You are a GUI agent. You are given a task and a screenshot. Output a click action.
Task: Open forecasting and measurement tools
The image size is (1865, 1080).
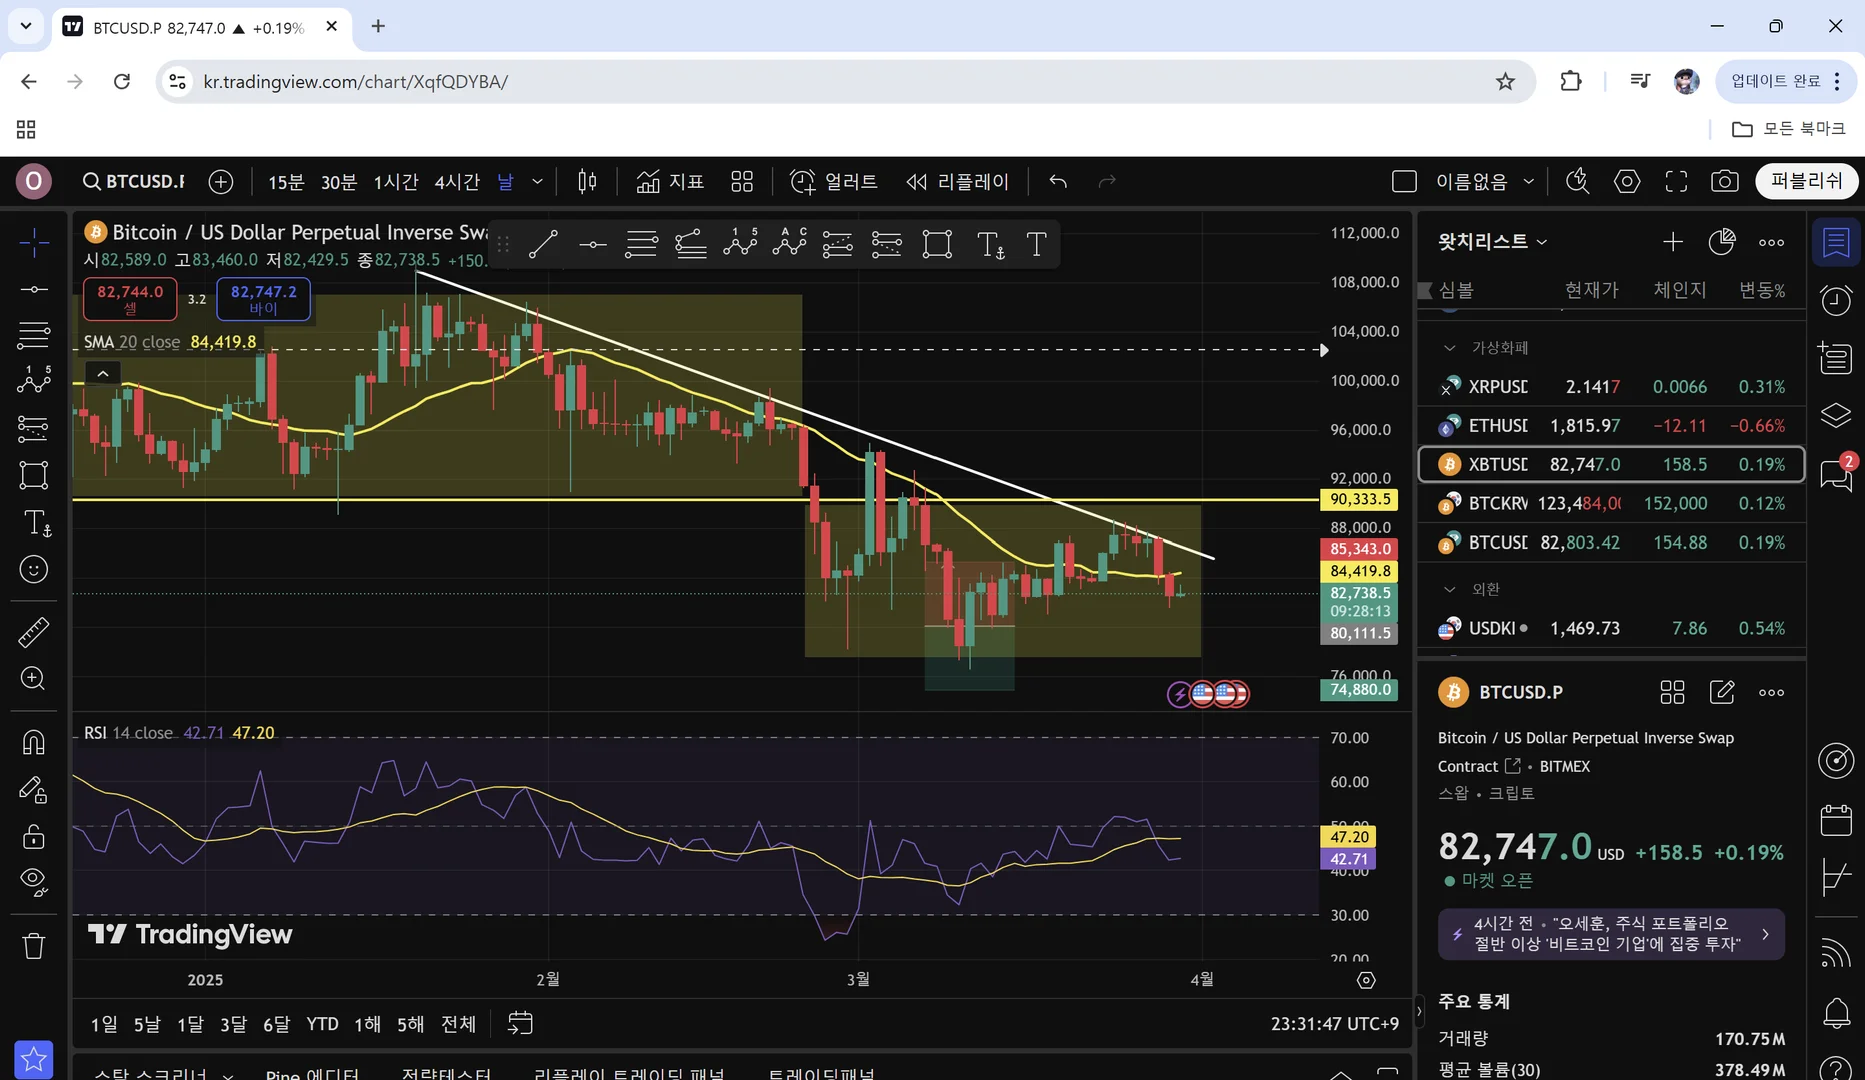pos(33,428)
